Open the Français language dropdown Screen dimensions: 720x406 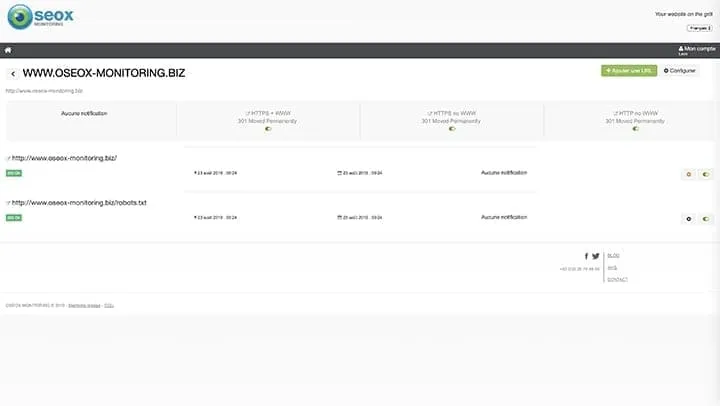[699, 28]
